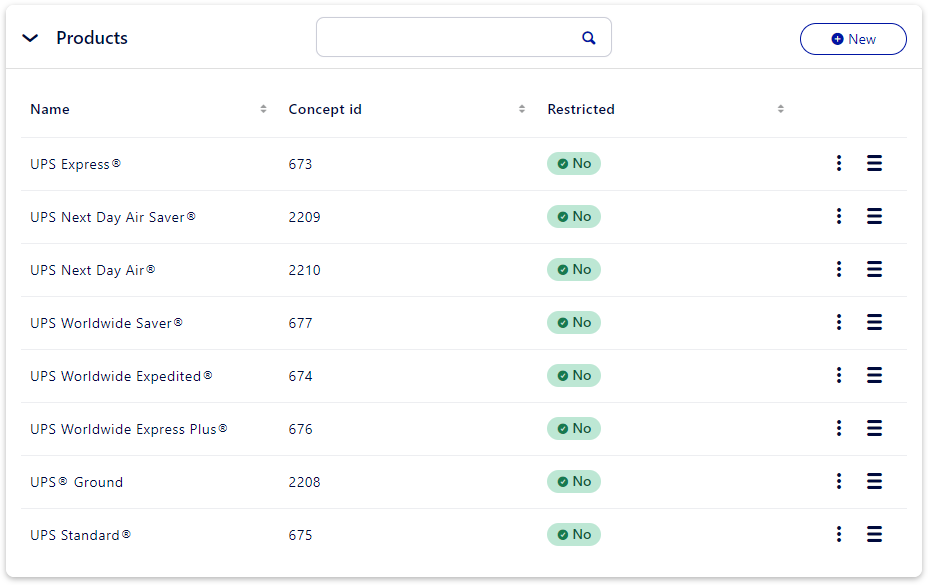Click concept id 676
Image resolution: width=928 pixels, height=585 pixels.
pos(300,429)
